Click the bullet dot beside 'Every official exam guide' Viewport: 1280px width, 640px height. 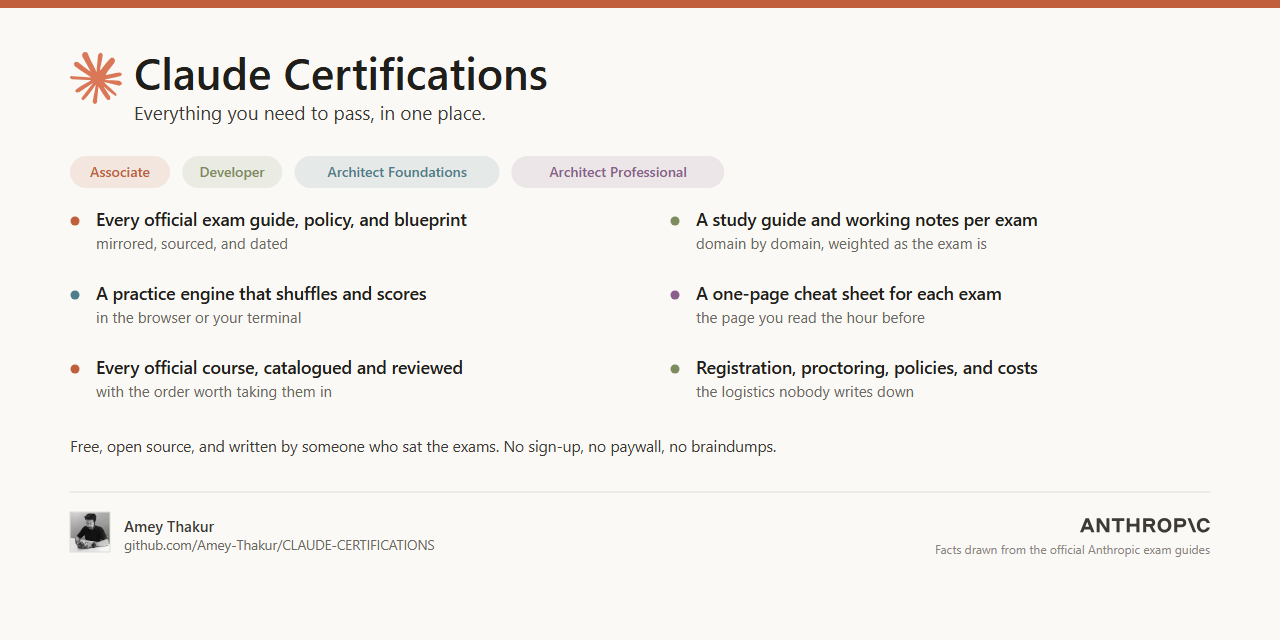click(x=75, y=221)
